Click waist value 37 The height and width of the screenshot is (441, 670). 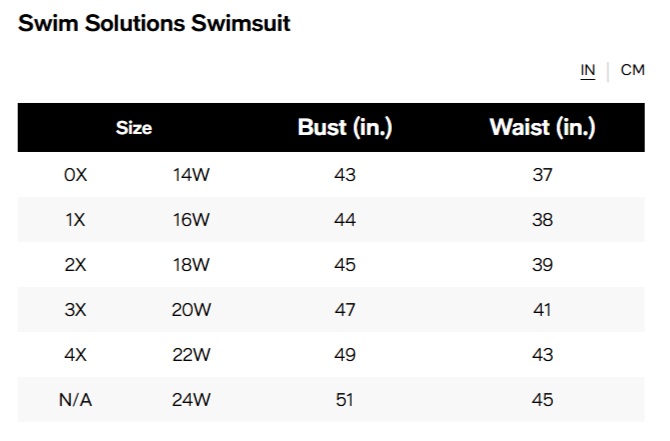(542, 175)
